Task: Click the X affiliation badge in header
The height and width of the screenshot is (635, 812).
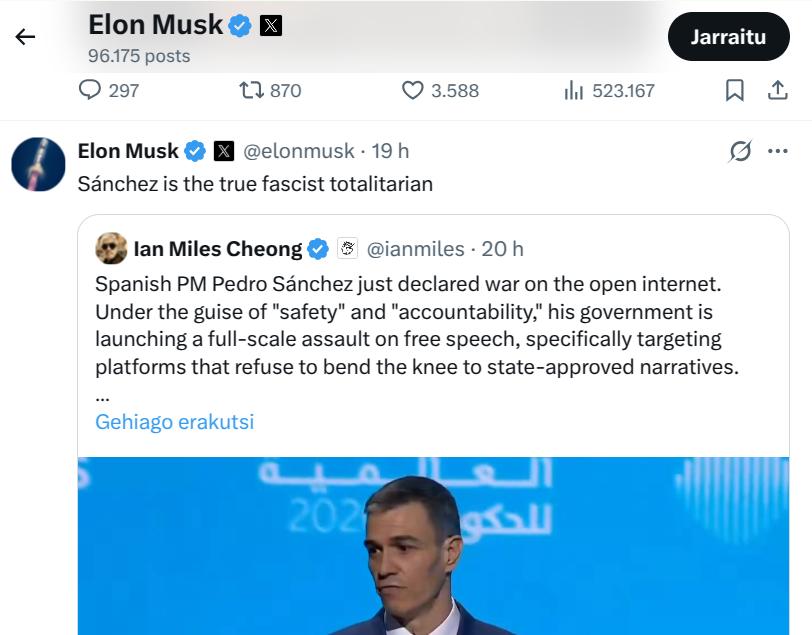Action: pos(270,25)
